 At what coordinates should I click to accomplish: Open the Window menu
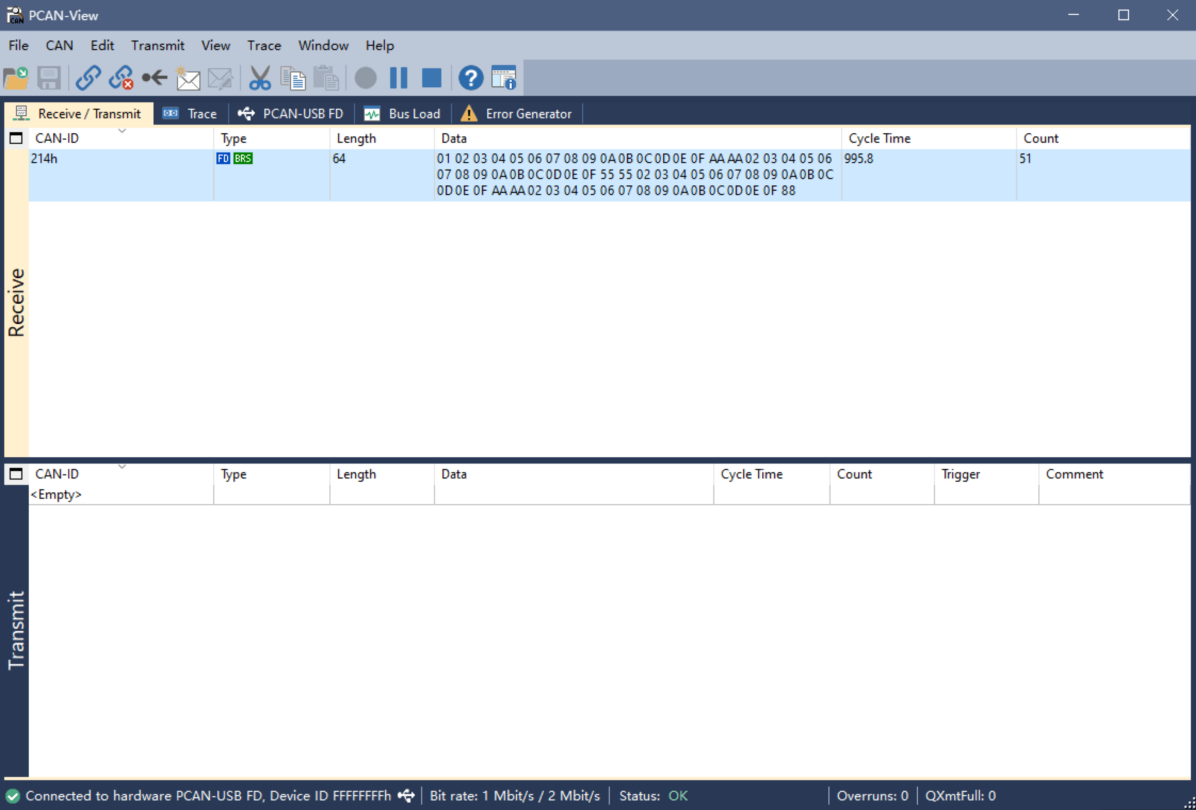pyautogui.click(x=323, y=46)
